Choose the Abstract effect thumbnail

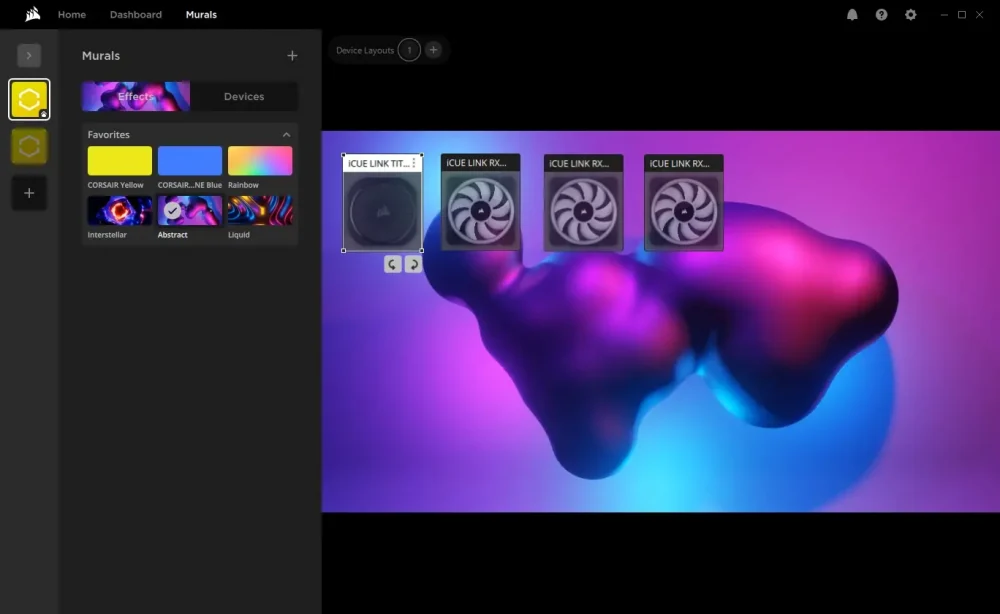[190, 210]
